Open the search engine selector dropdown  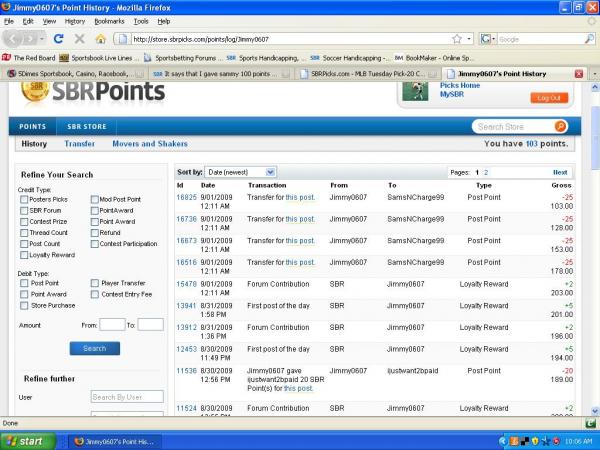click(489, 39)
